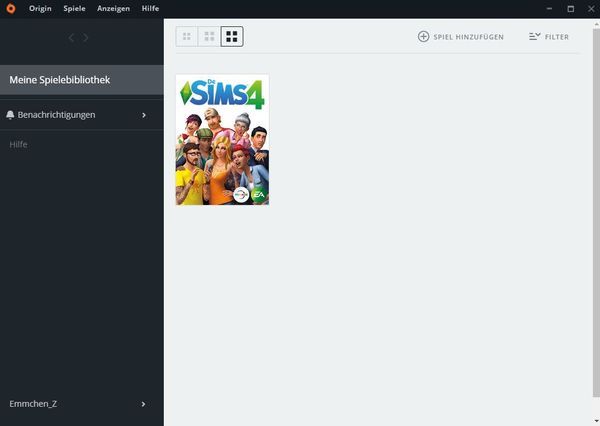Expand the Emmchen_Z chevron
Viewport: 600px width, 426px height.
pos(143,404)
